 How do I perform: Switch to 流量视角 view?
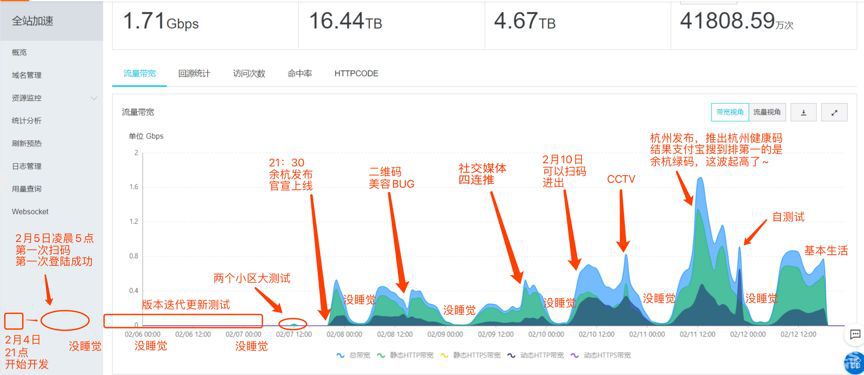(768, 112)
